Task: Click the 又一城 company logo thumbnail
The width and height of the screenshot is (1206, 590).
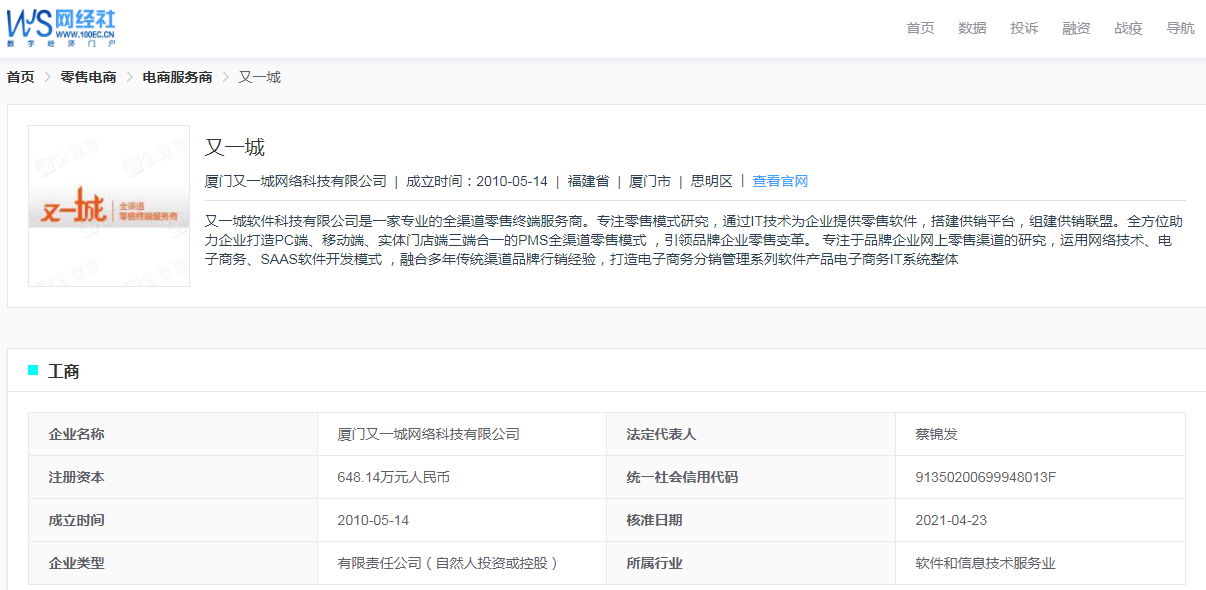Action: (109, 206)
